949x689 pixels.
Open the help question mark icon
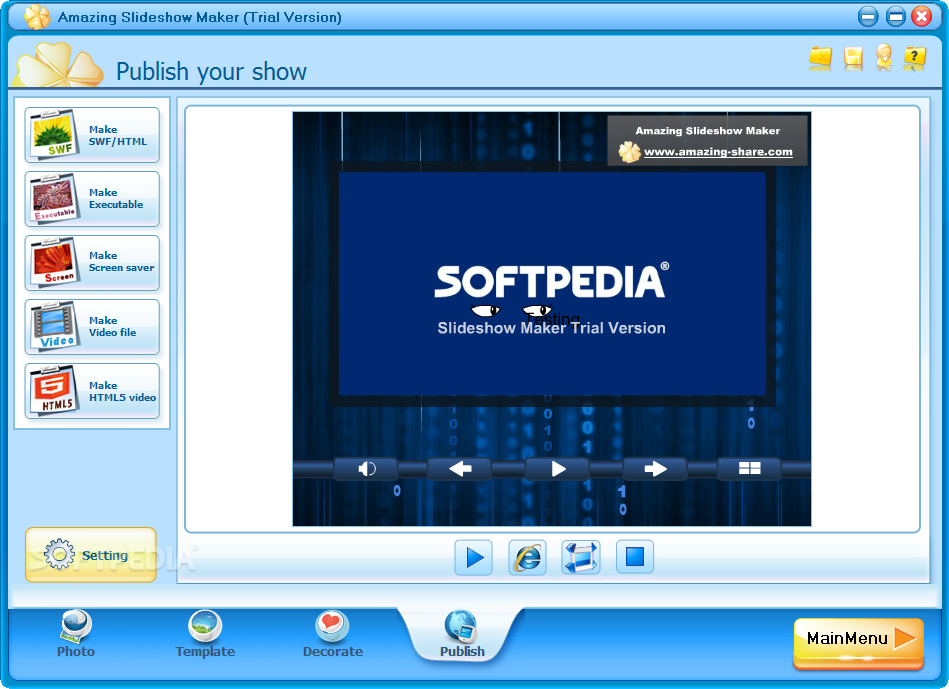pyautogui.click(x=915, y=58)
